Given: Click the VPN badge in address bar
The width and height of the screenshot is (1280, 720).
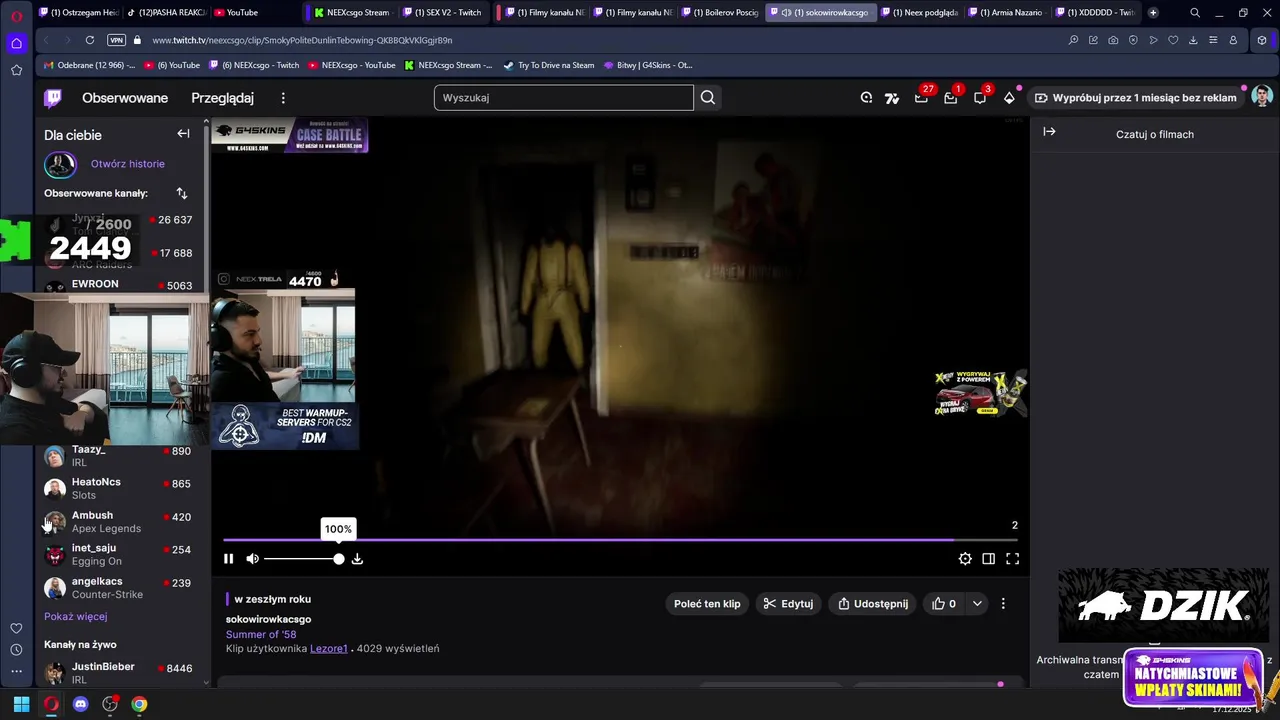Looking at the screenshot, I should click(116, 40).
